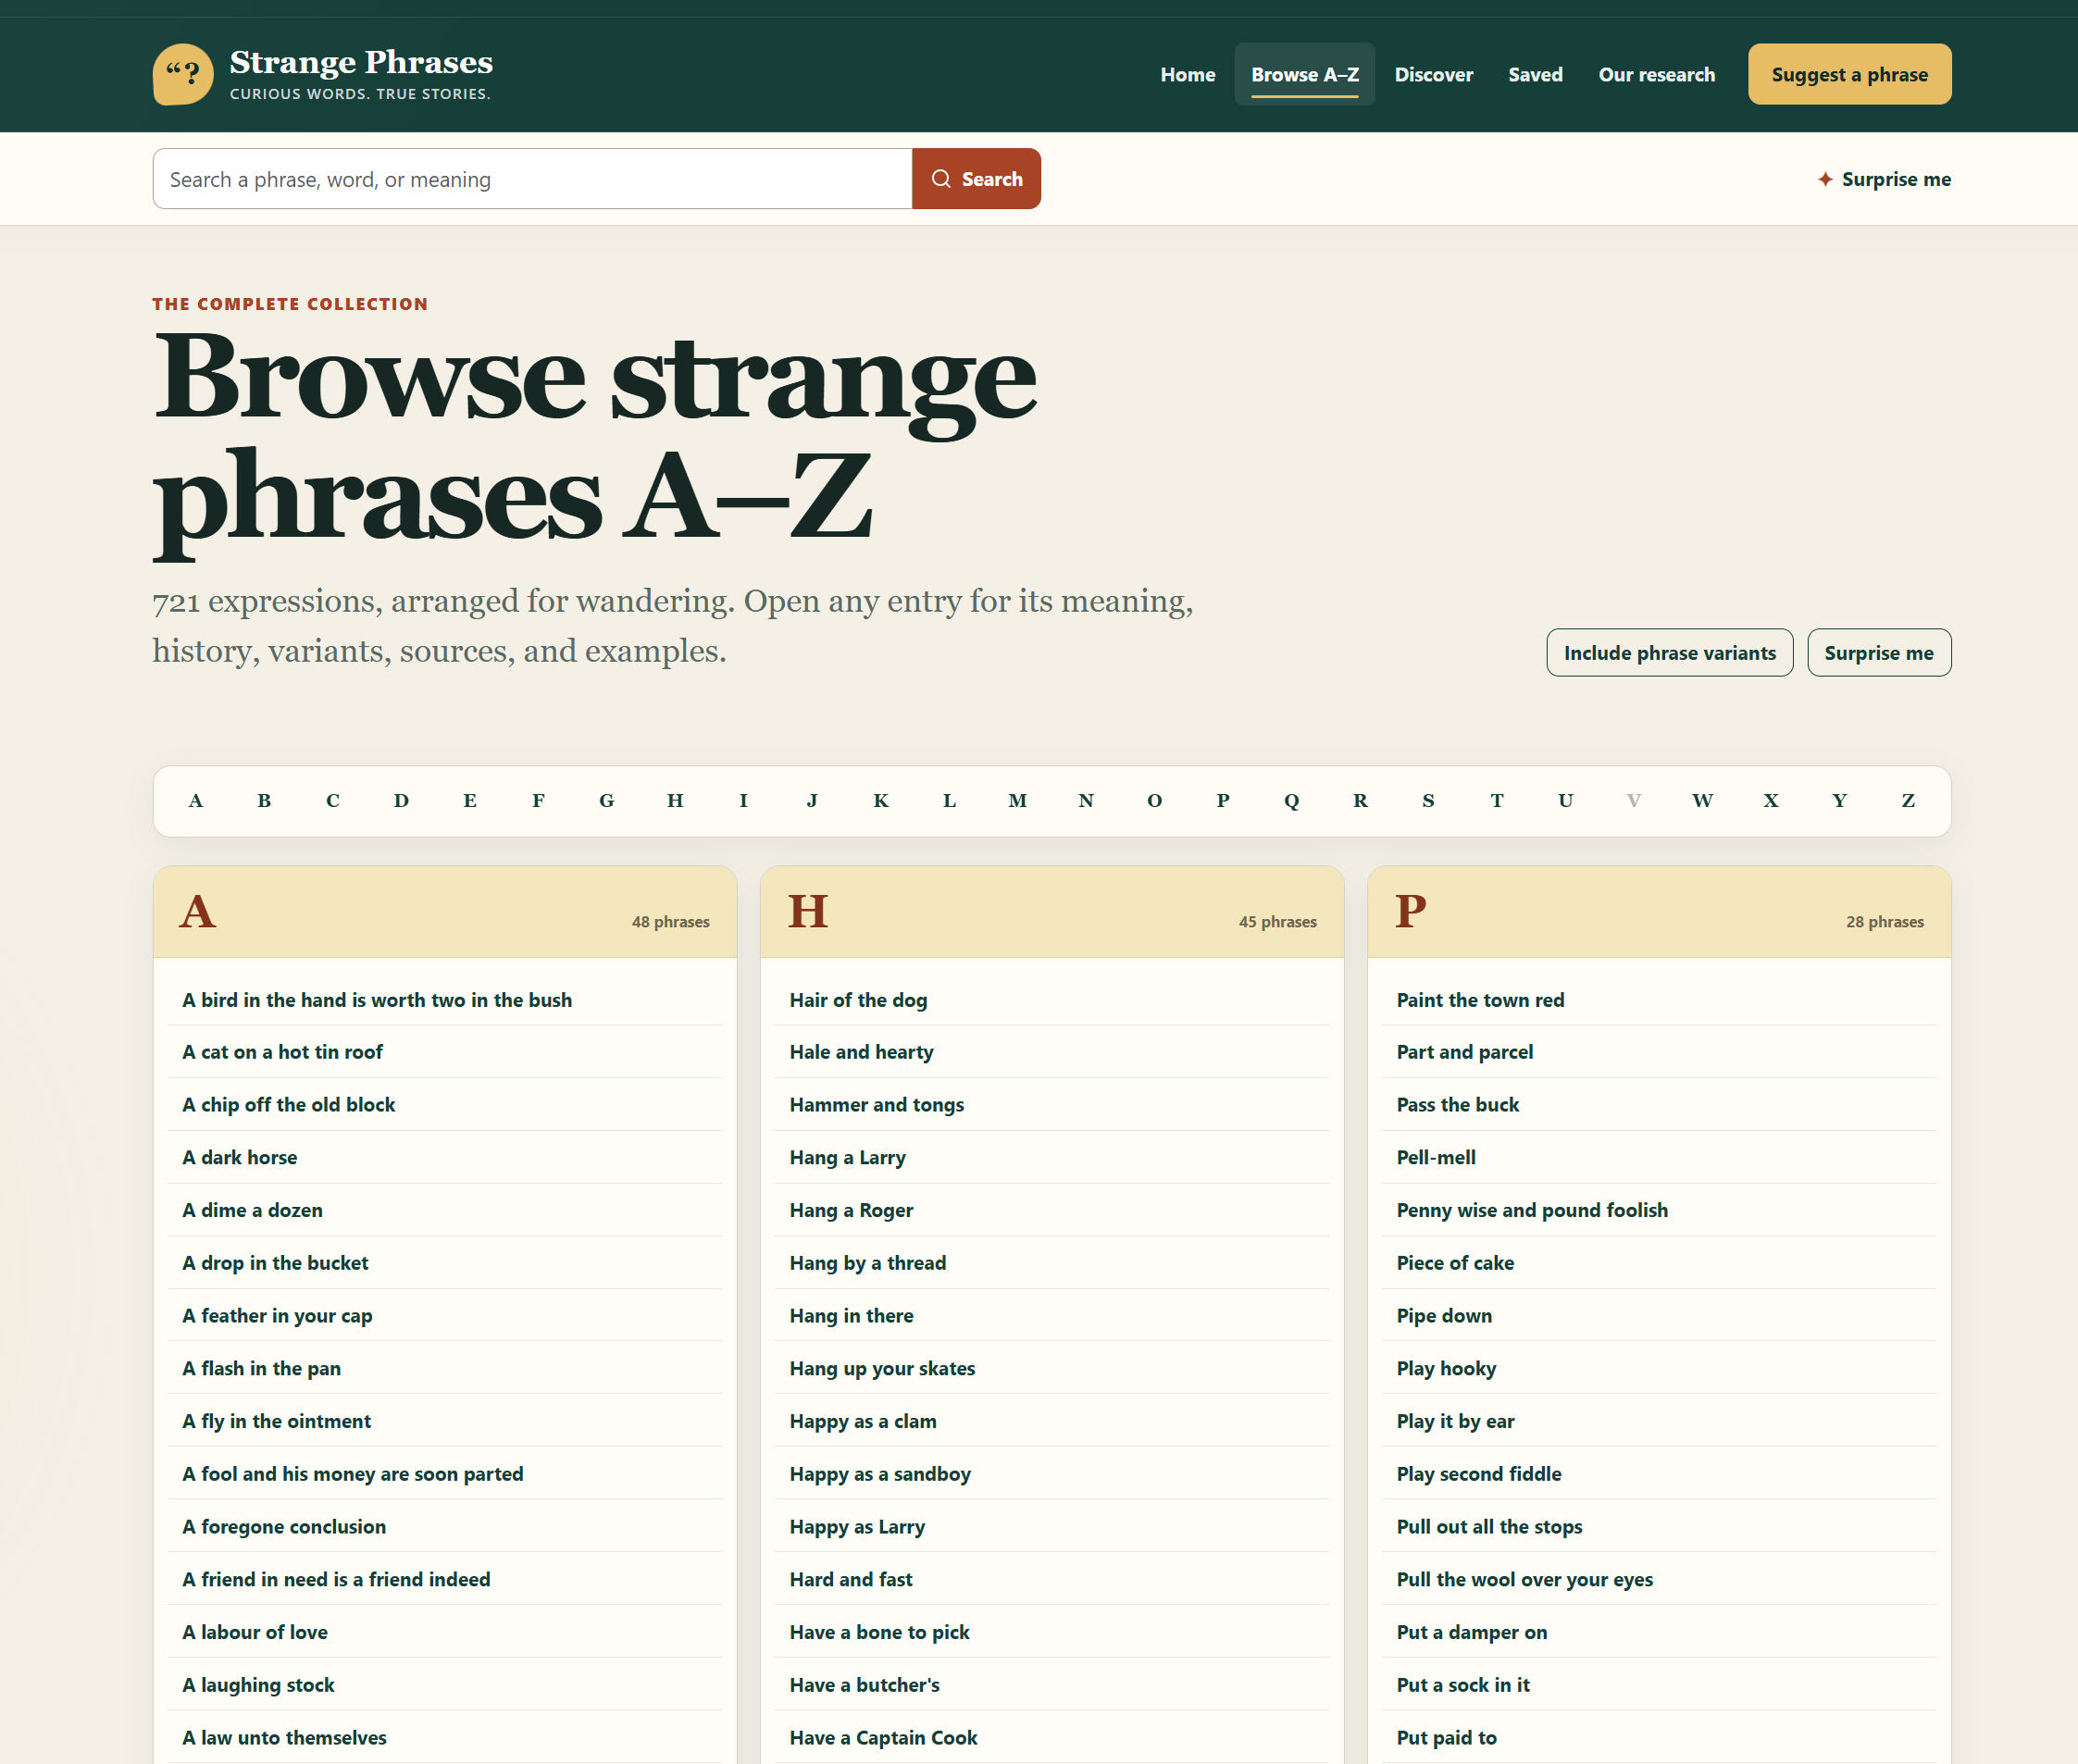Jump to letter H in the alphabet index
This screenshot has width=2078, height=1764.
pyautogui.click(x=675, y=801)
